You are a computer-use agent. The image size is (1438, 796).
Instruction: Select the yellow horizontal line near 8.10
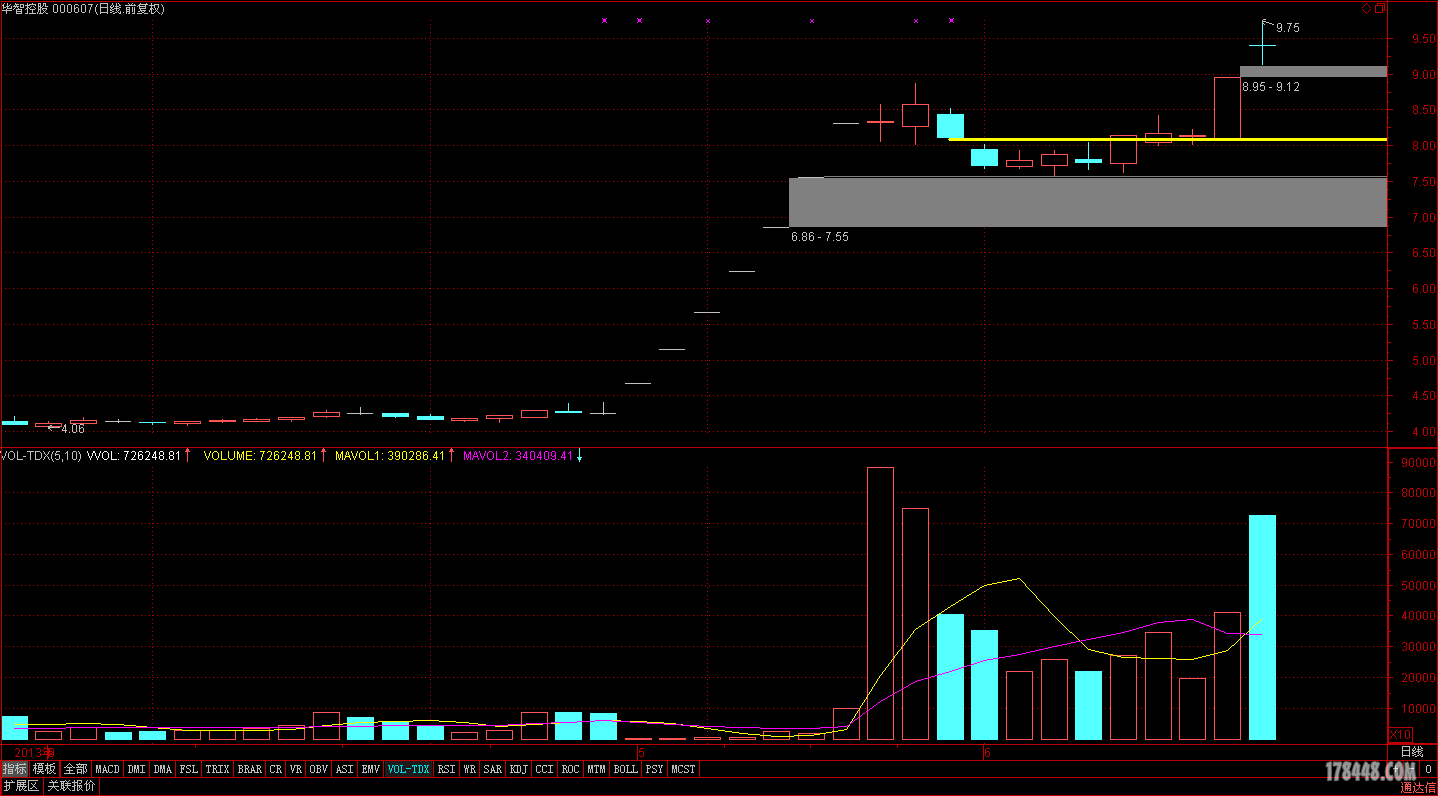click(x=1168, y=139)
